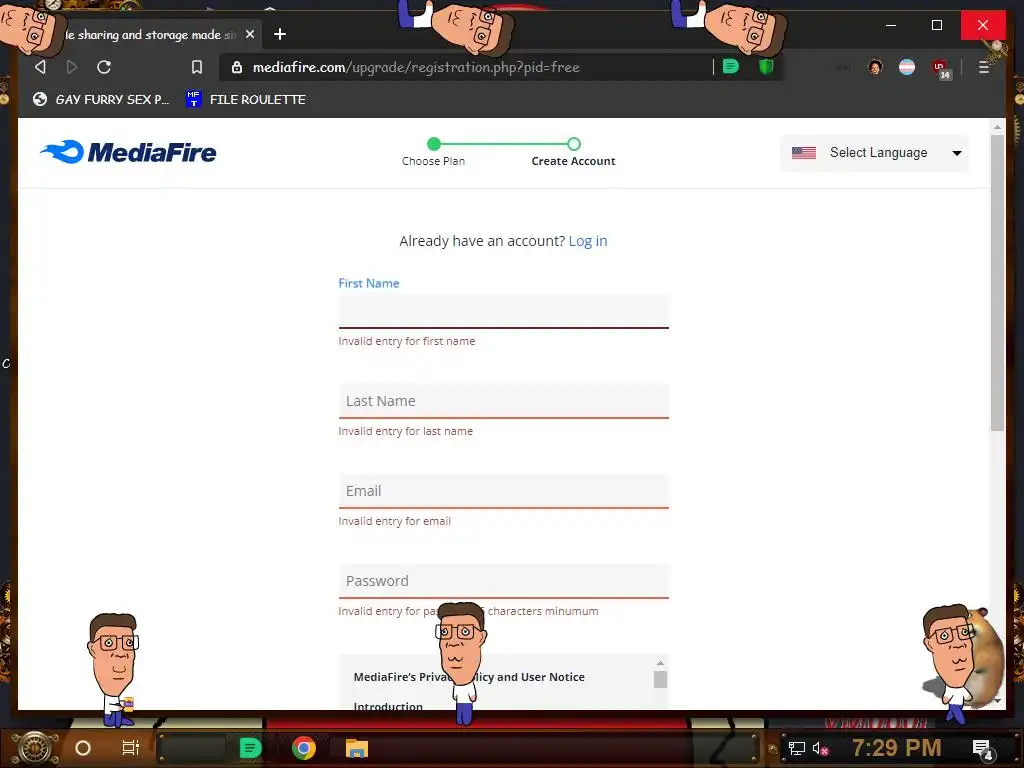1024x768 pixels.
Task: Click the address bar URL
Action: 416,67
